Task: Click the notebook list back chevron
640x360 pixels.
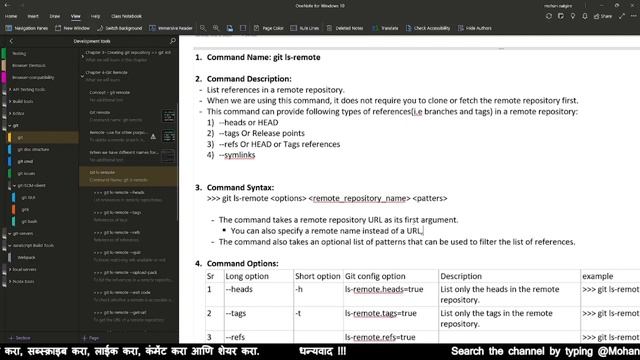Action: tap(11, 41)
